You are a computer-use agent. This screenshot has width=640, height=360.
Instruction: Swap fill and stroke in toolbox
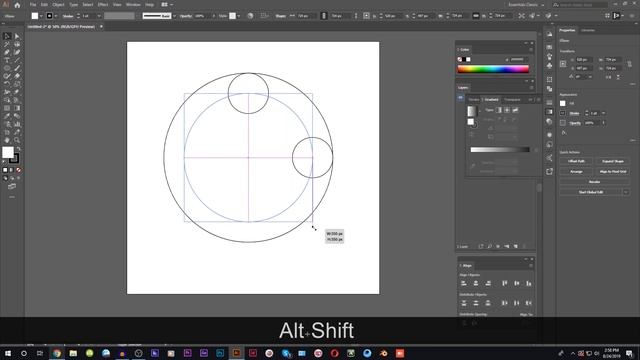[x=18, y=149]
